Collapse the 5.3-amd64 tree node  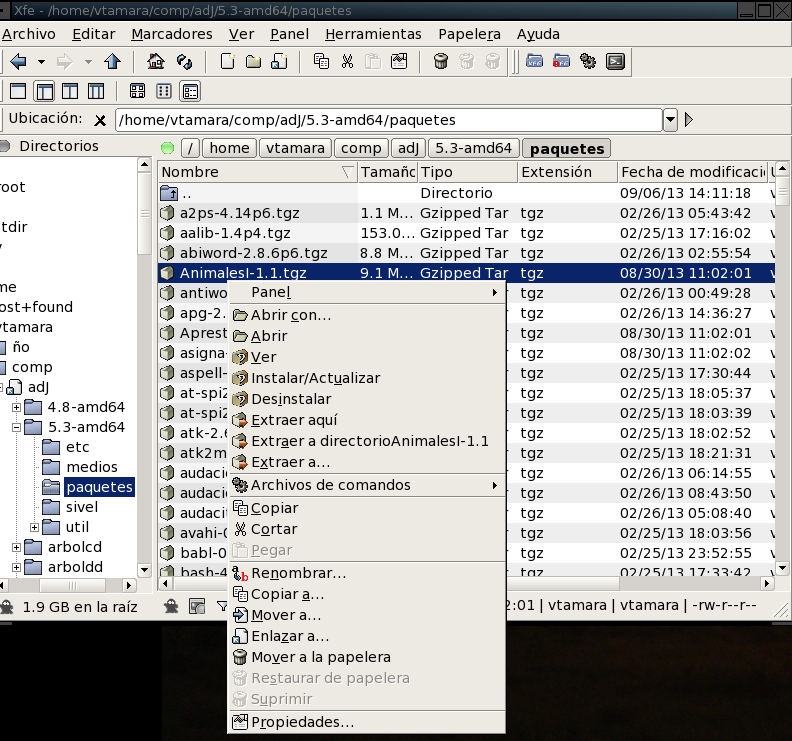click(x=17, y=427)
